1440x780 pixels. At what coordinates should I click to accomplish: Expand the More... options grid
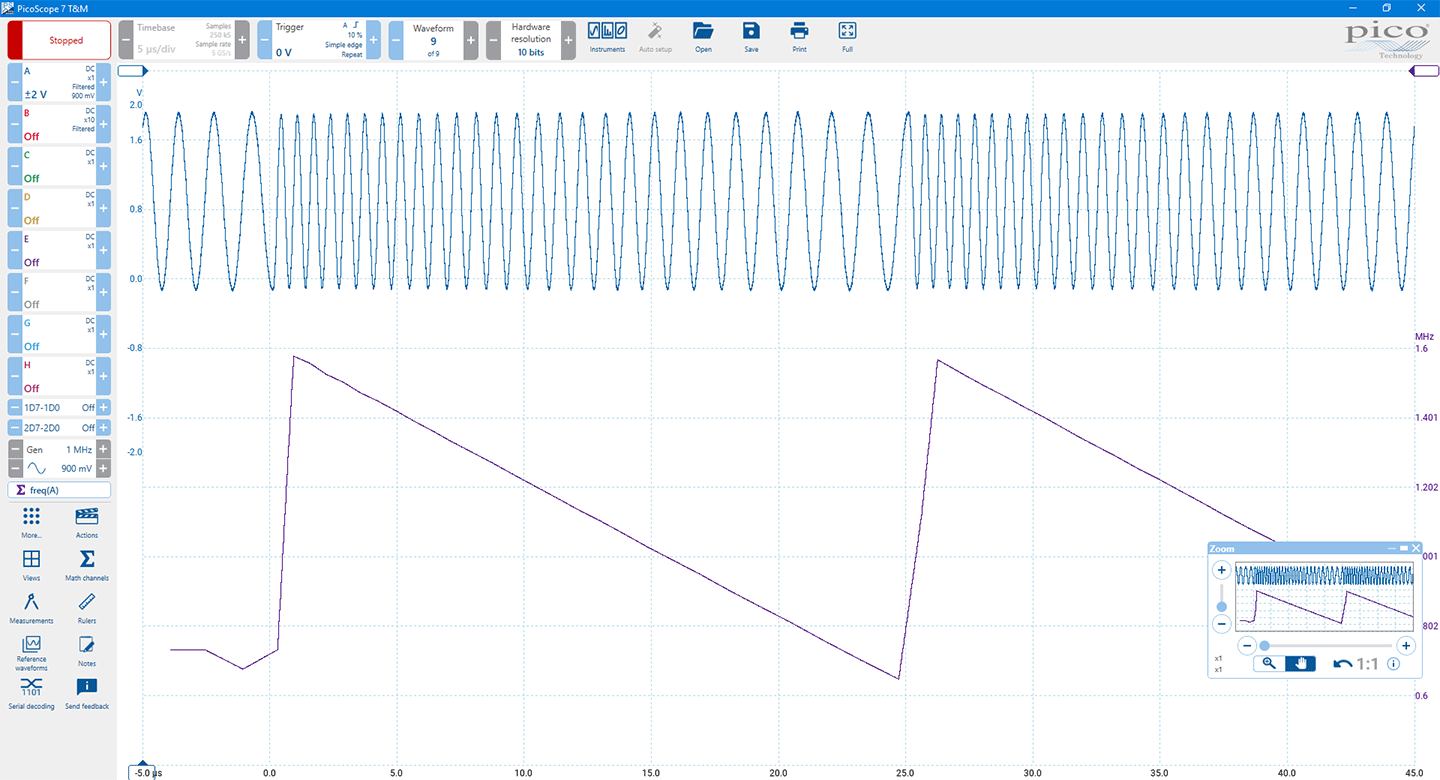point(31,521)
